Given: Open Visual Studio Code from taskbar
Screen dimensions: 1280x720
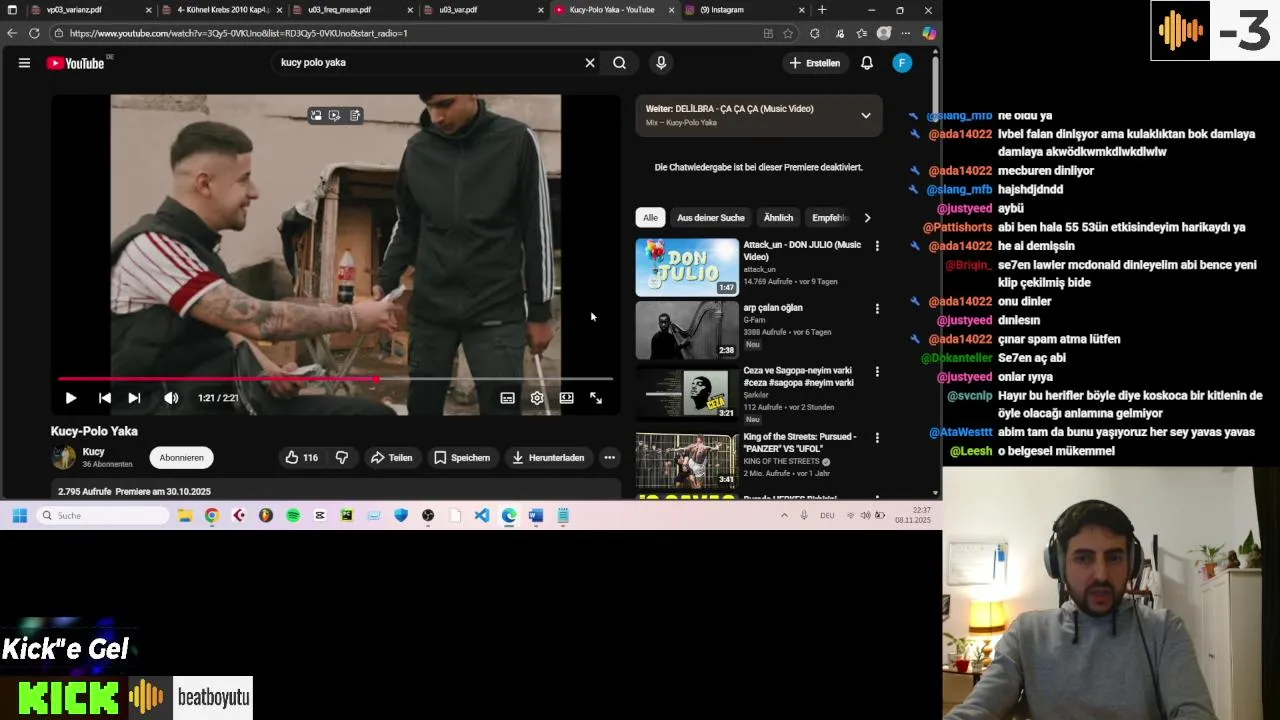Looking at the screenshot, I should tap(482, 515).
